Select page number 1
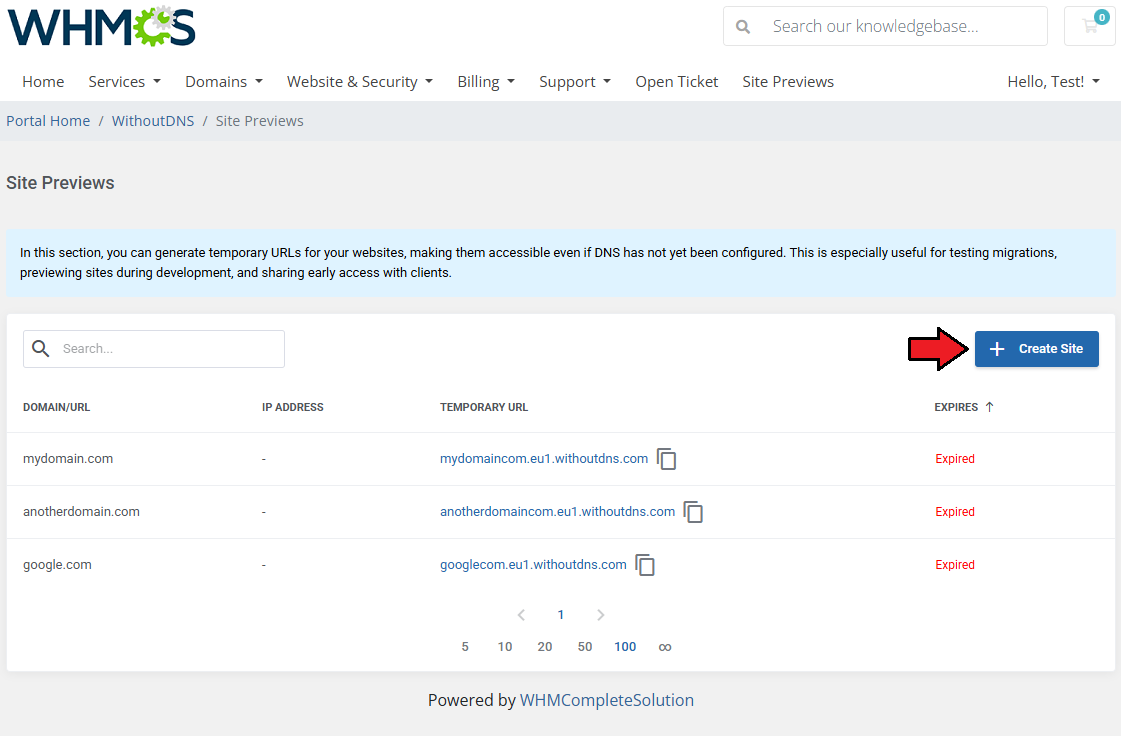This screenshot has width=1121, height=736. [560, 615]
